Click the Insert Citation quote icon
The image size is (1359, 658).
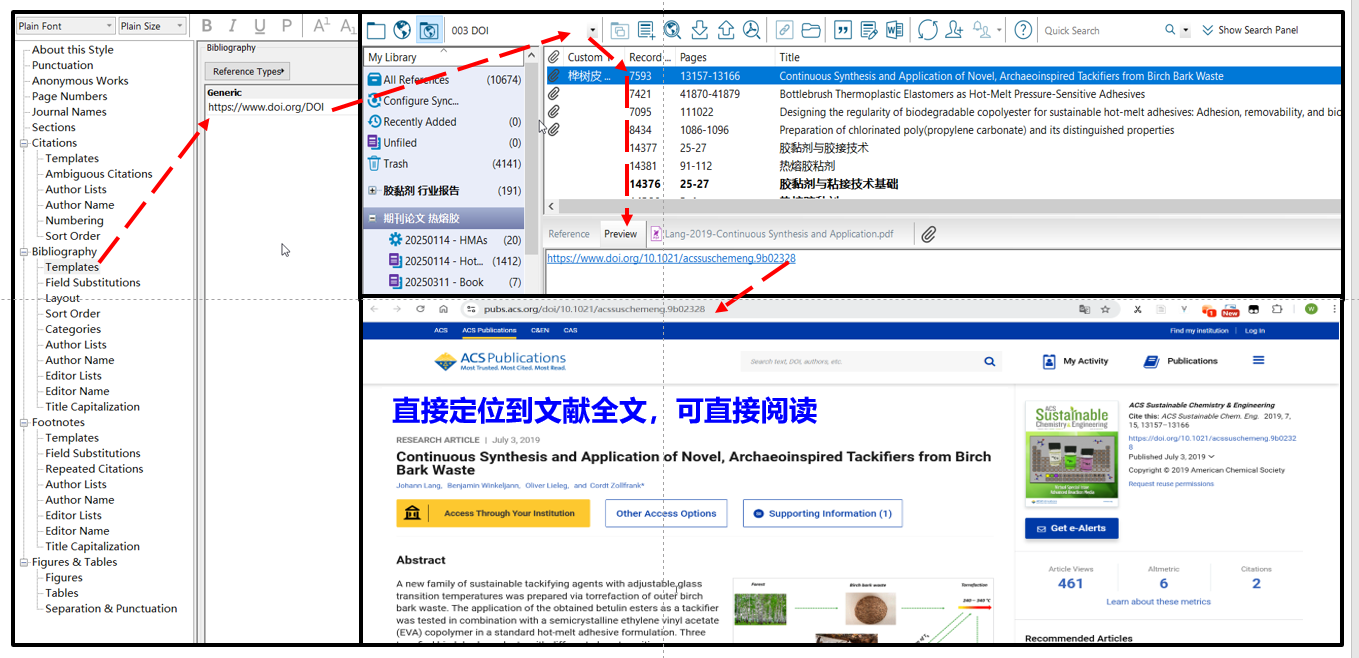[x=842, y=30]
